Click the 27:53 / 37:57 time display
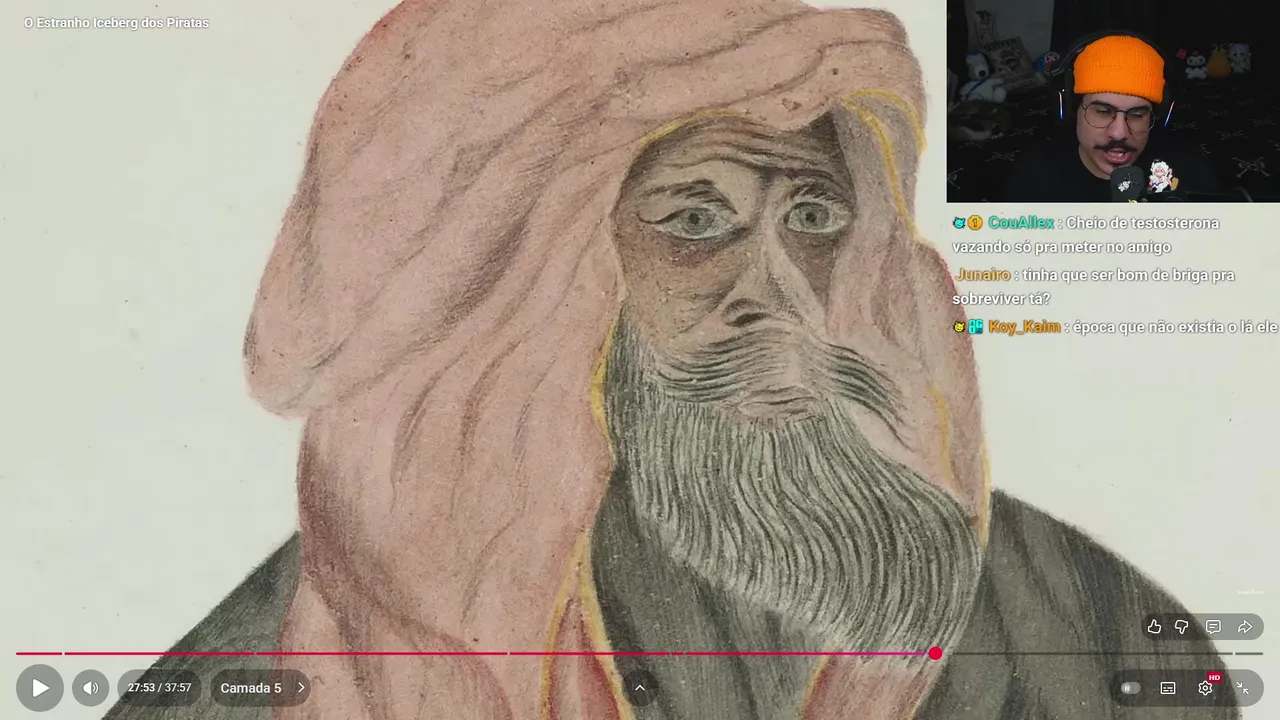 159,688
